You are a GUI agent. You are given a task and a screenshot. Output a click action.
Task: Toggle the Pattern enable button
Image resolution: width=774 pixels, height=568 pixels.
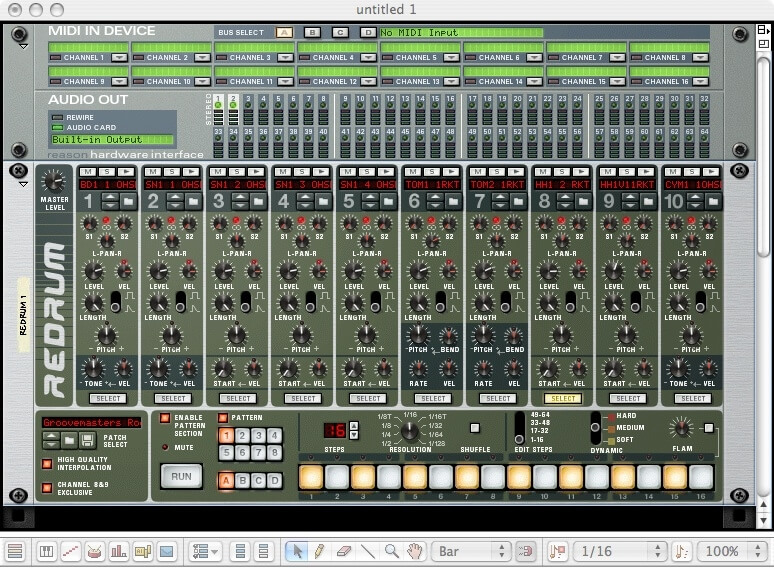[x=223, y=418]
